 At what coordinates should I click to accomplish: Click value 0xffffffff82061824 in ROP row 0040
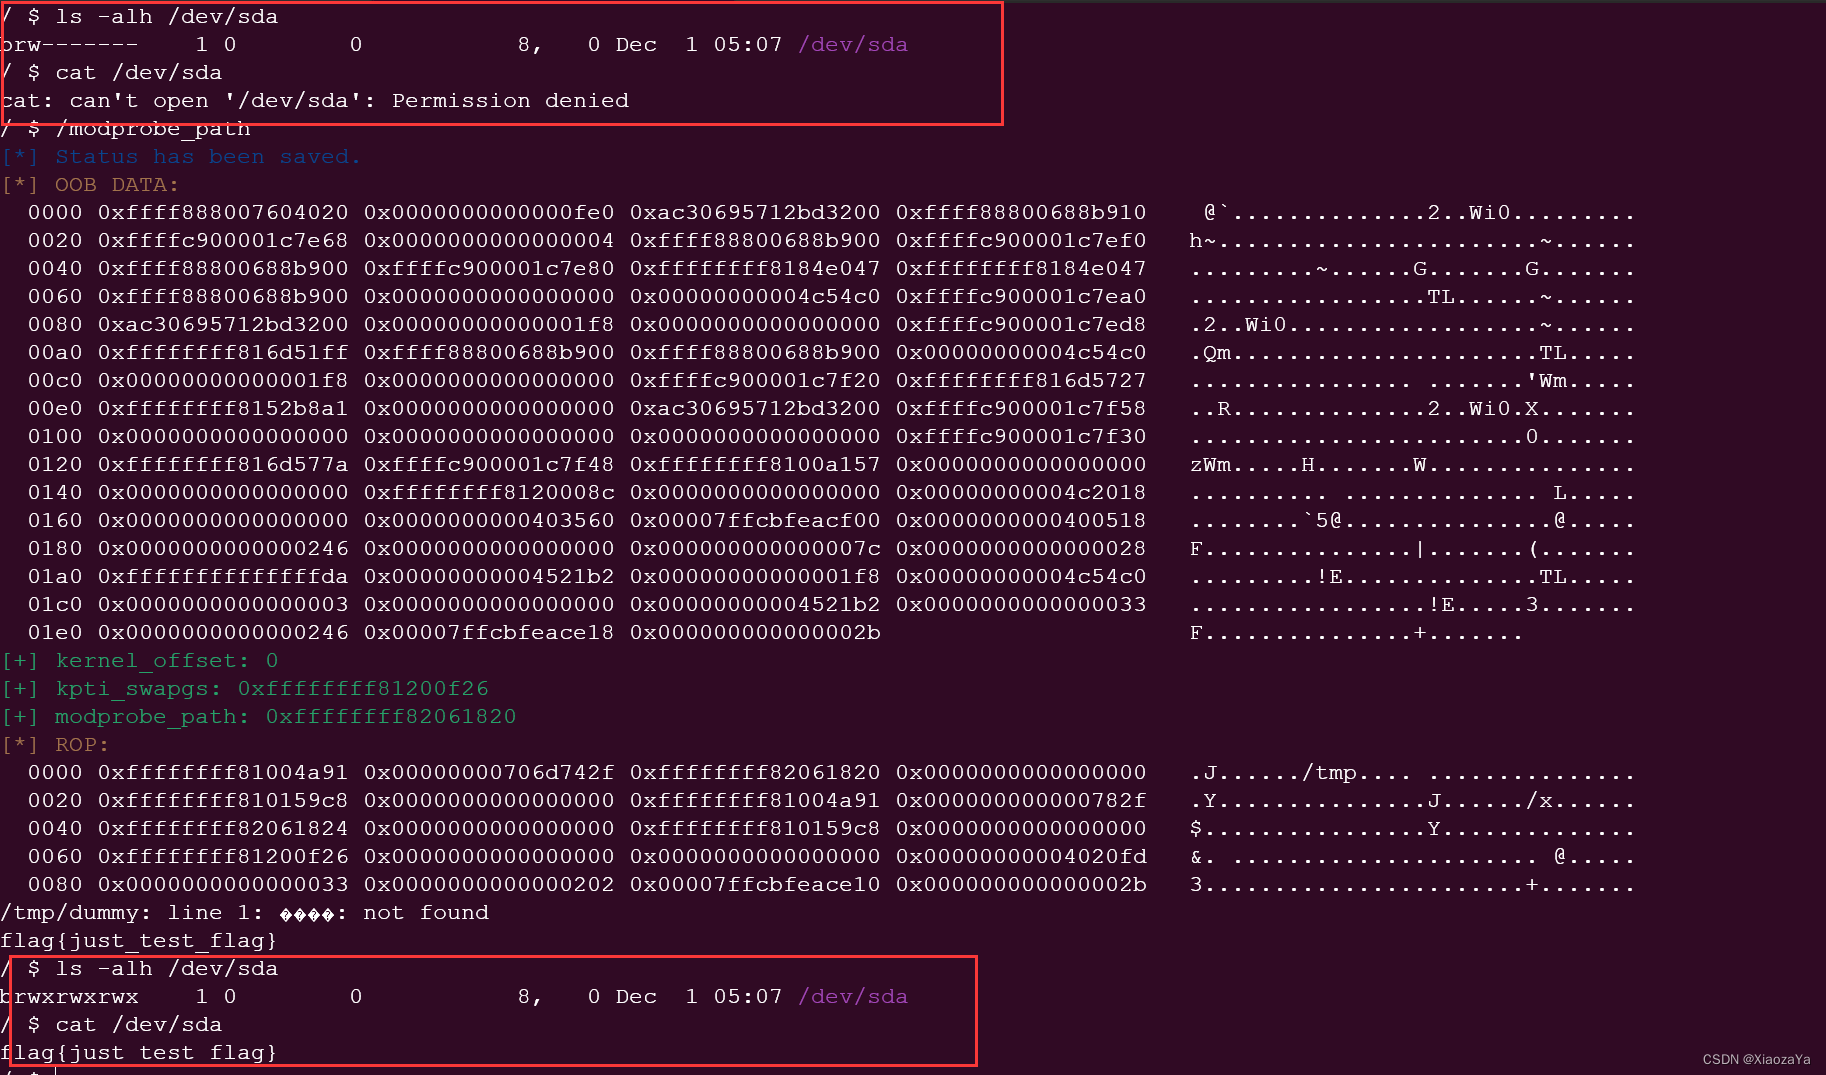click(223, 829)
